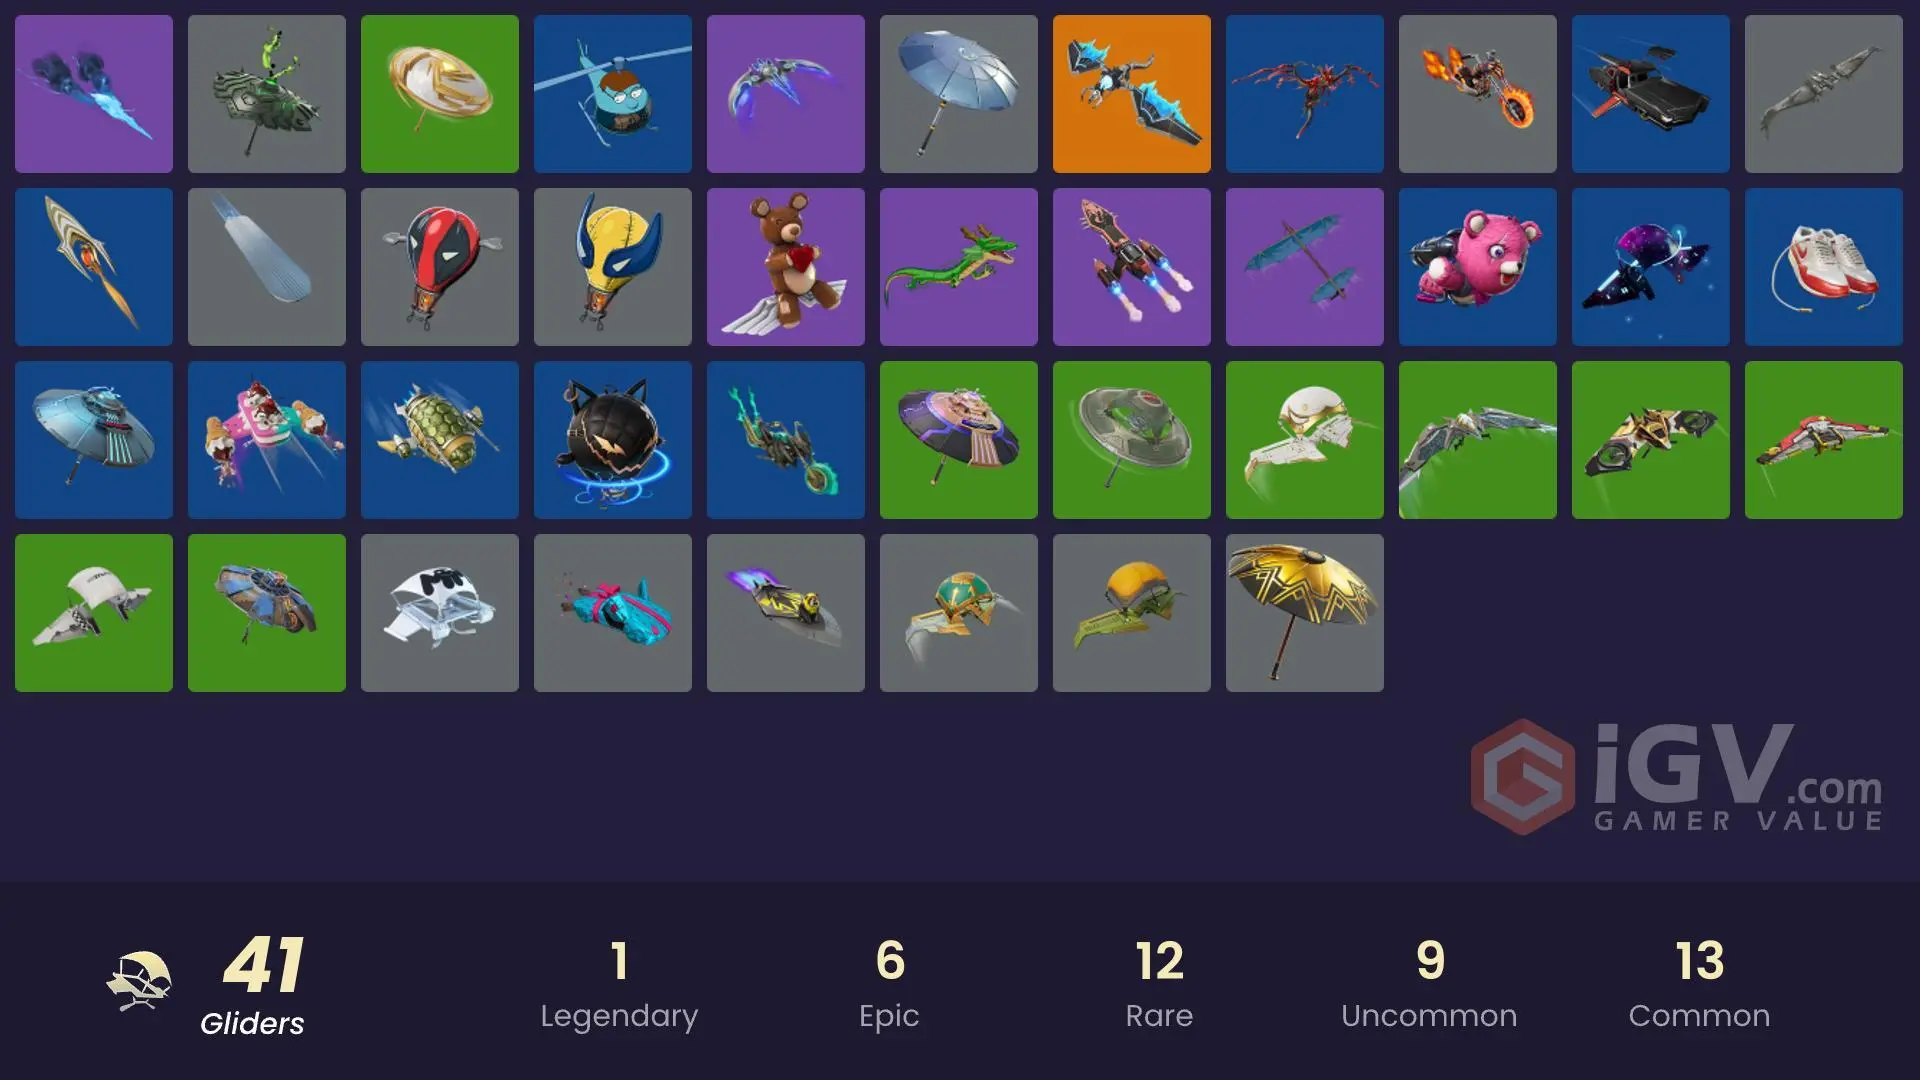
Task: Click the black muscle car glider
Action: pos(1651,94)
